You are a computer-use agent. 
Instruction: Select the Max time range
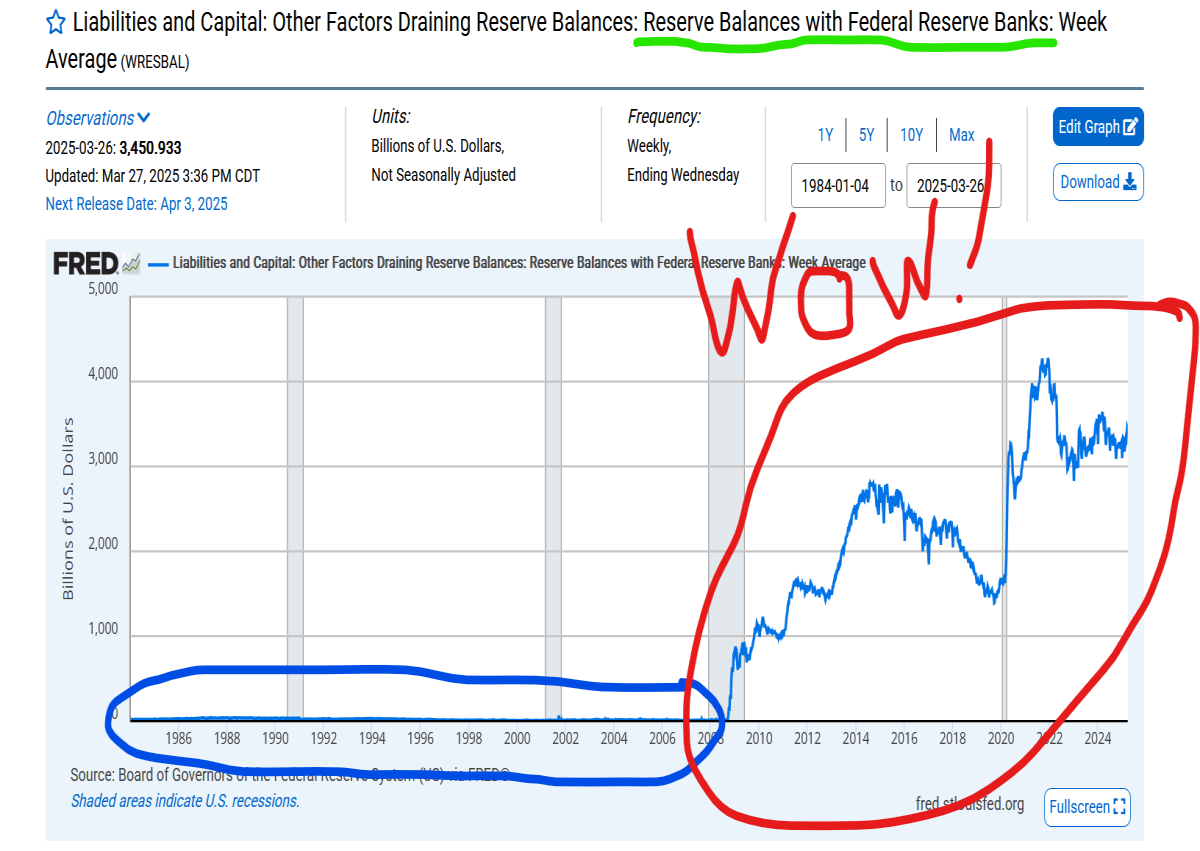pyautogui.click(x=961, y=135)
